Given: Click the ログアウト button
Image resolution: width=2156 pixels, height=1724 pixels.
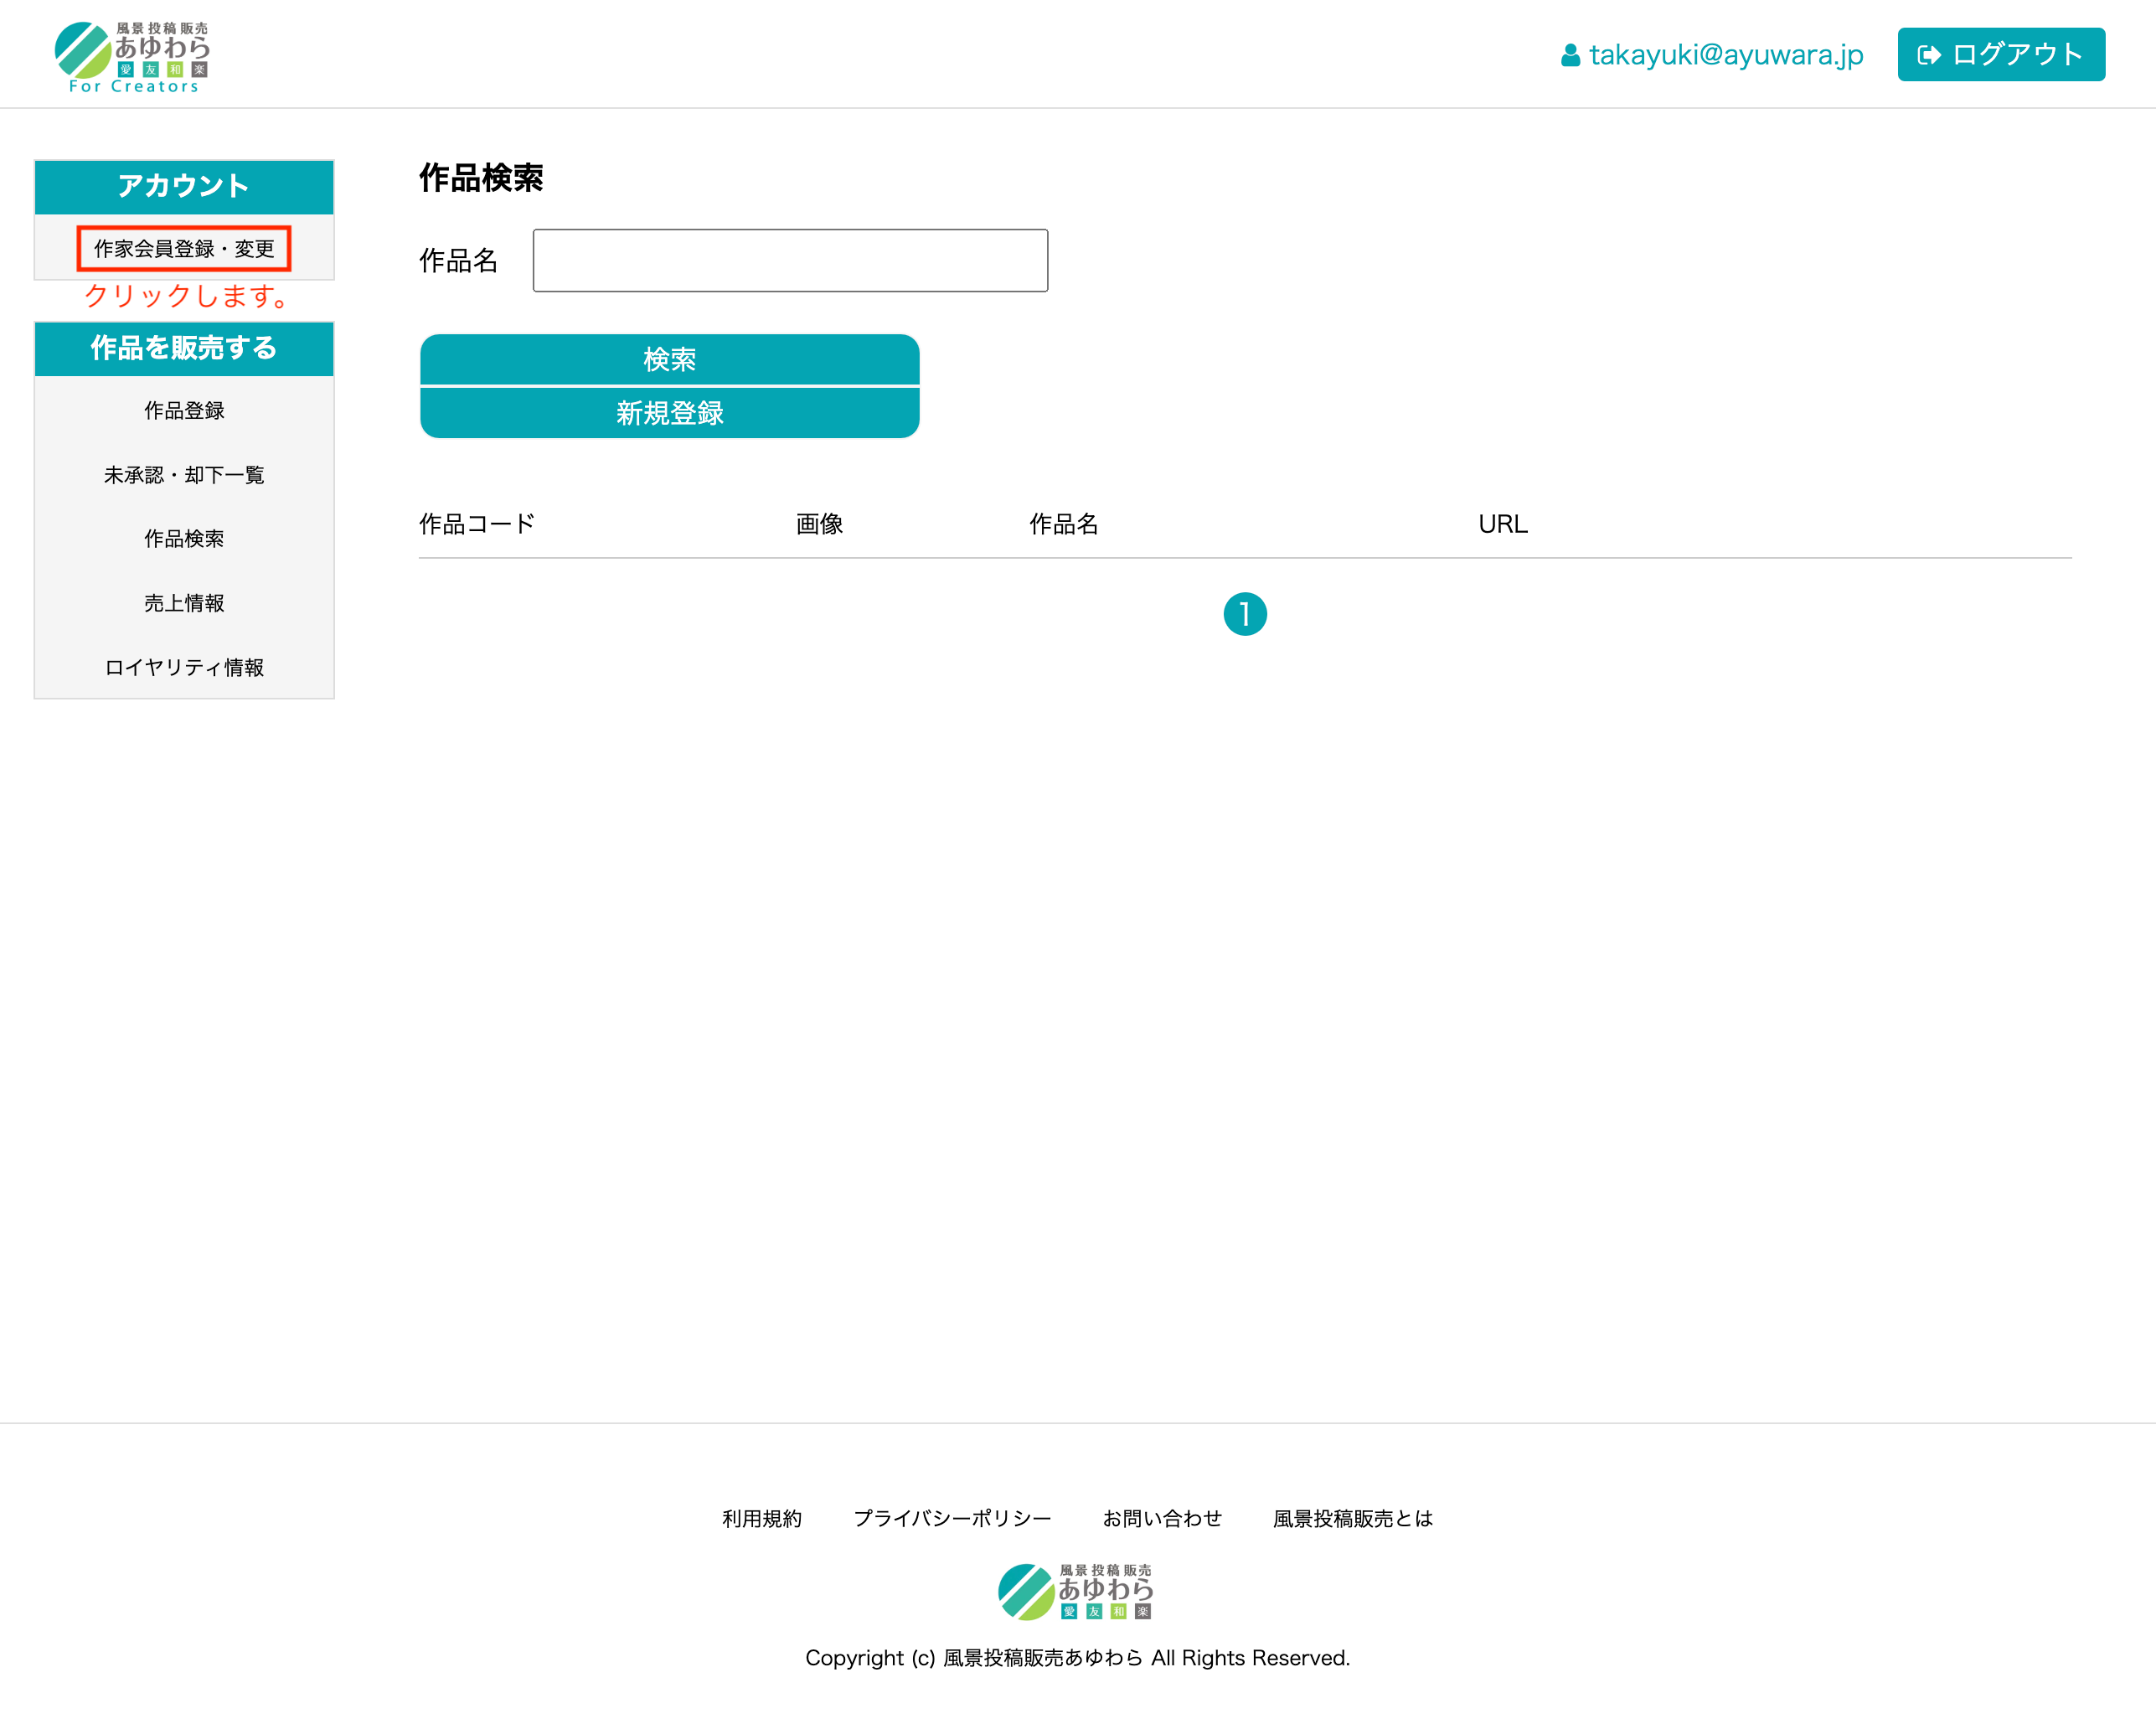Looking at the screenshot, I should (x=2001, y=54).
